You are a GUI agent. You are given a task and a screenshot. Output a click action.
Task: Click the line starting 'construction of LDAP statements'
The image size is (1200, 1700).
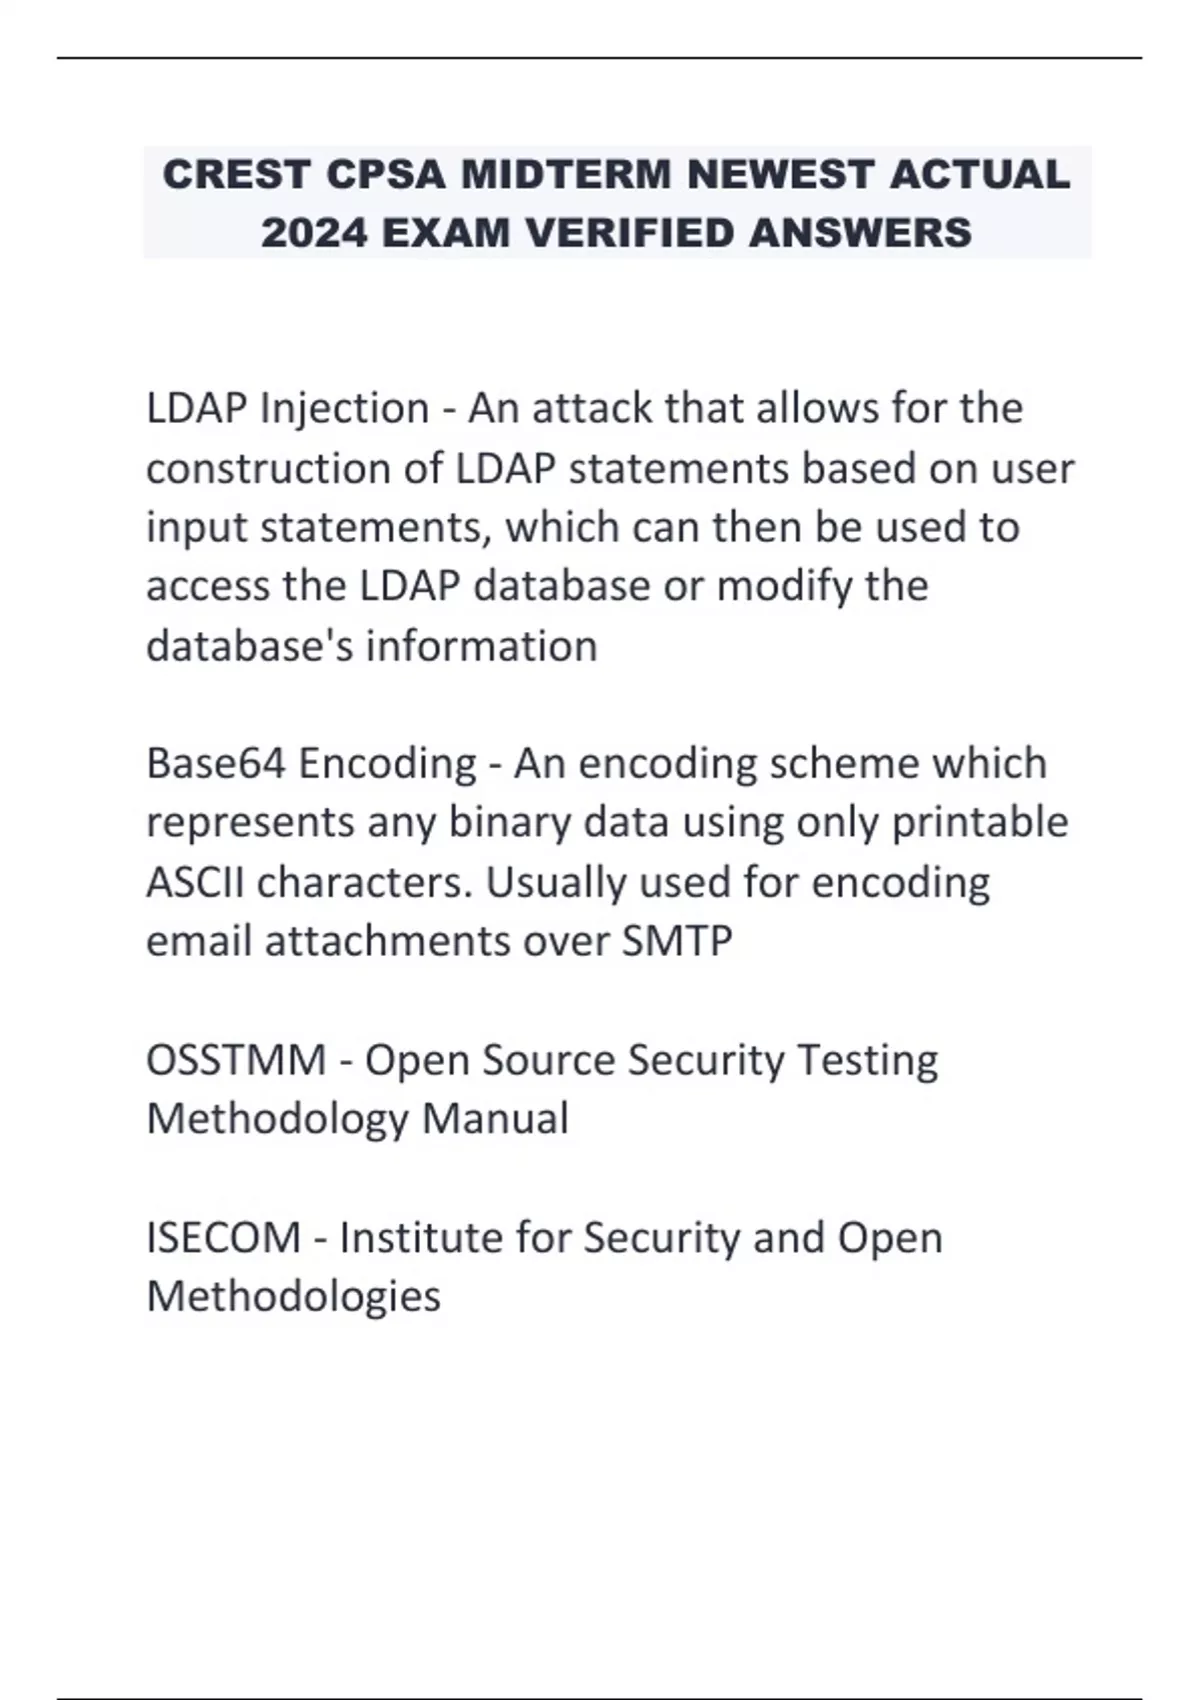[610, 468]
